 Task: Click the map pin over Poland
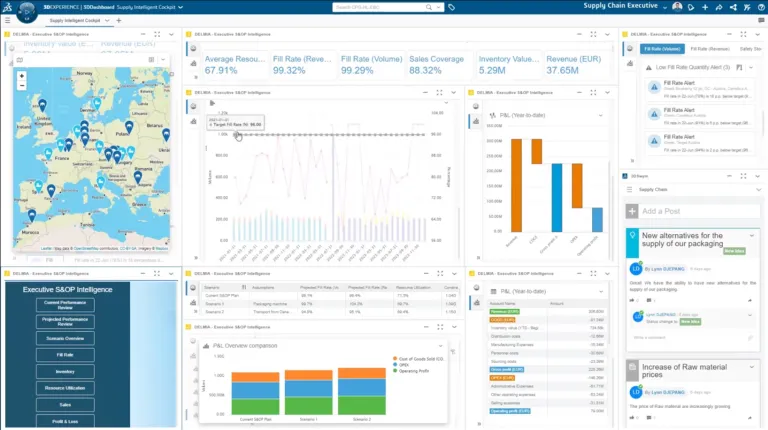tap(129, 127)
